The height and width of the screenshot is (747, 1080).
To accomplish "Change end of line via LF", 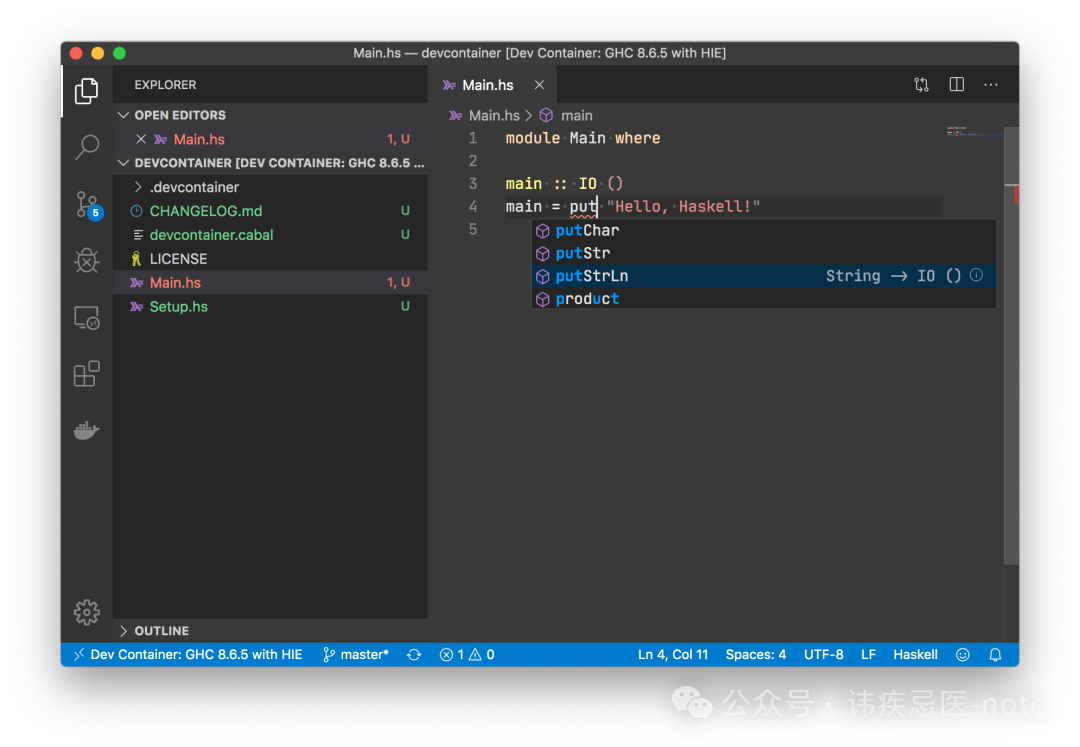I will [869, 655].
